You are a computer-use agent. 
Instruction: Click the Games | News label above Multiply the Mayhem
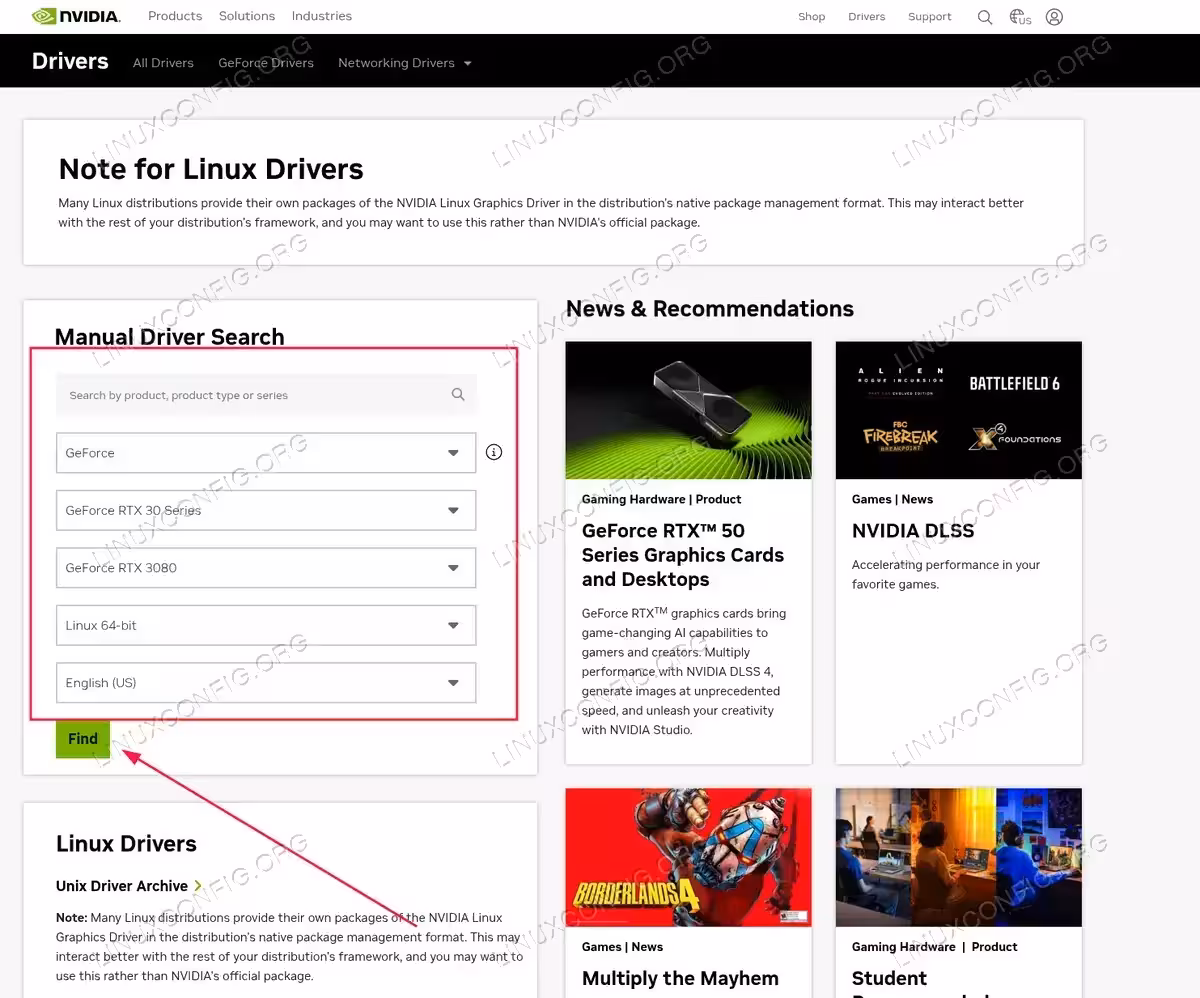(x=622, y=946)
